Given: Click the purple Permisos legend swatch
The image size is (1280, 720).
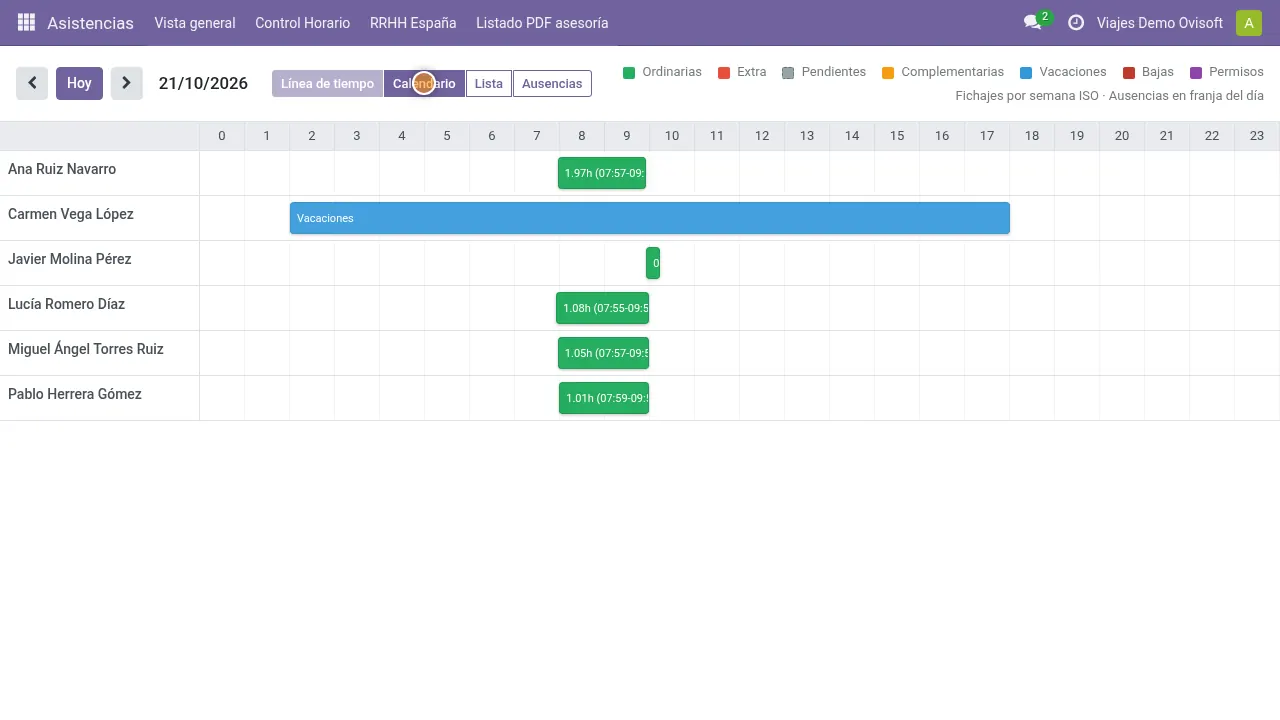Looking at the screenshot, I should pyautogui.click(x=1196, y=73).
